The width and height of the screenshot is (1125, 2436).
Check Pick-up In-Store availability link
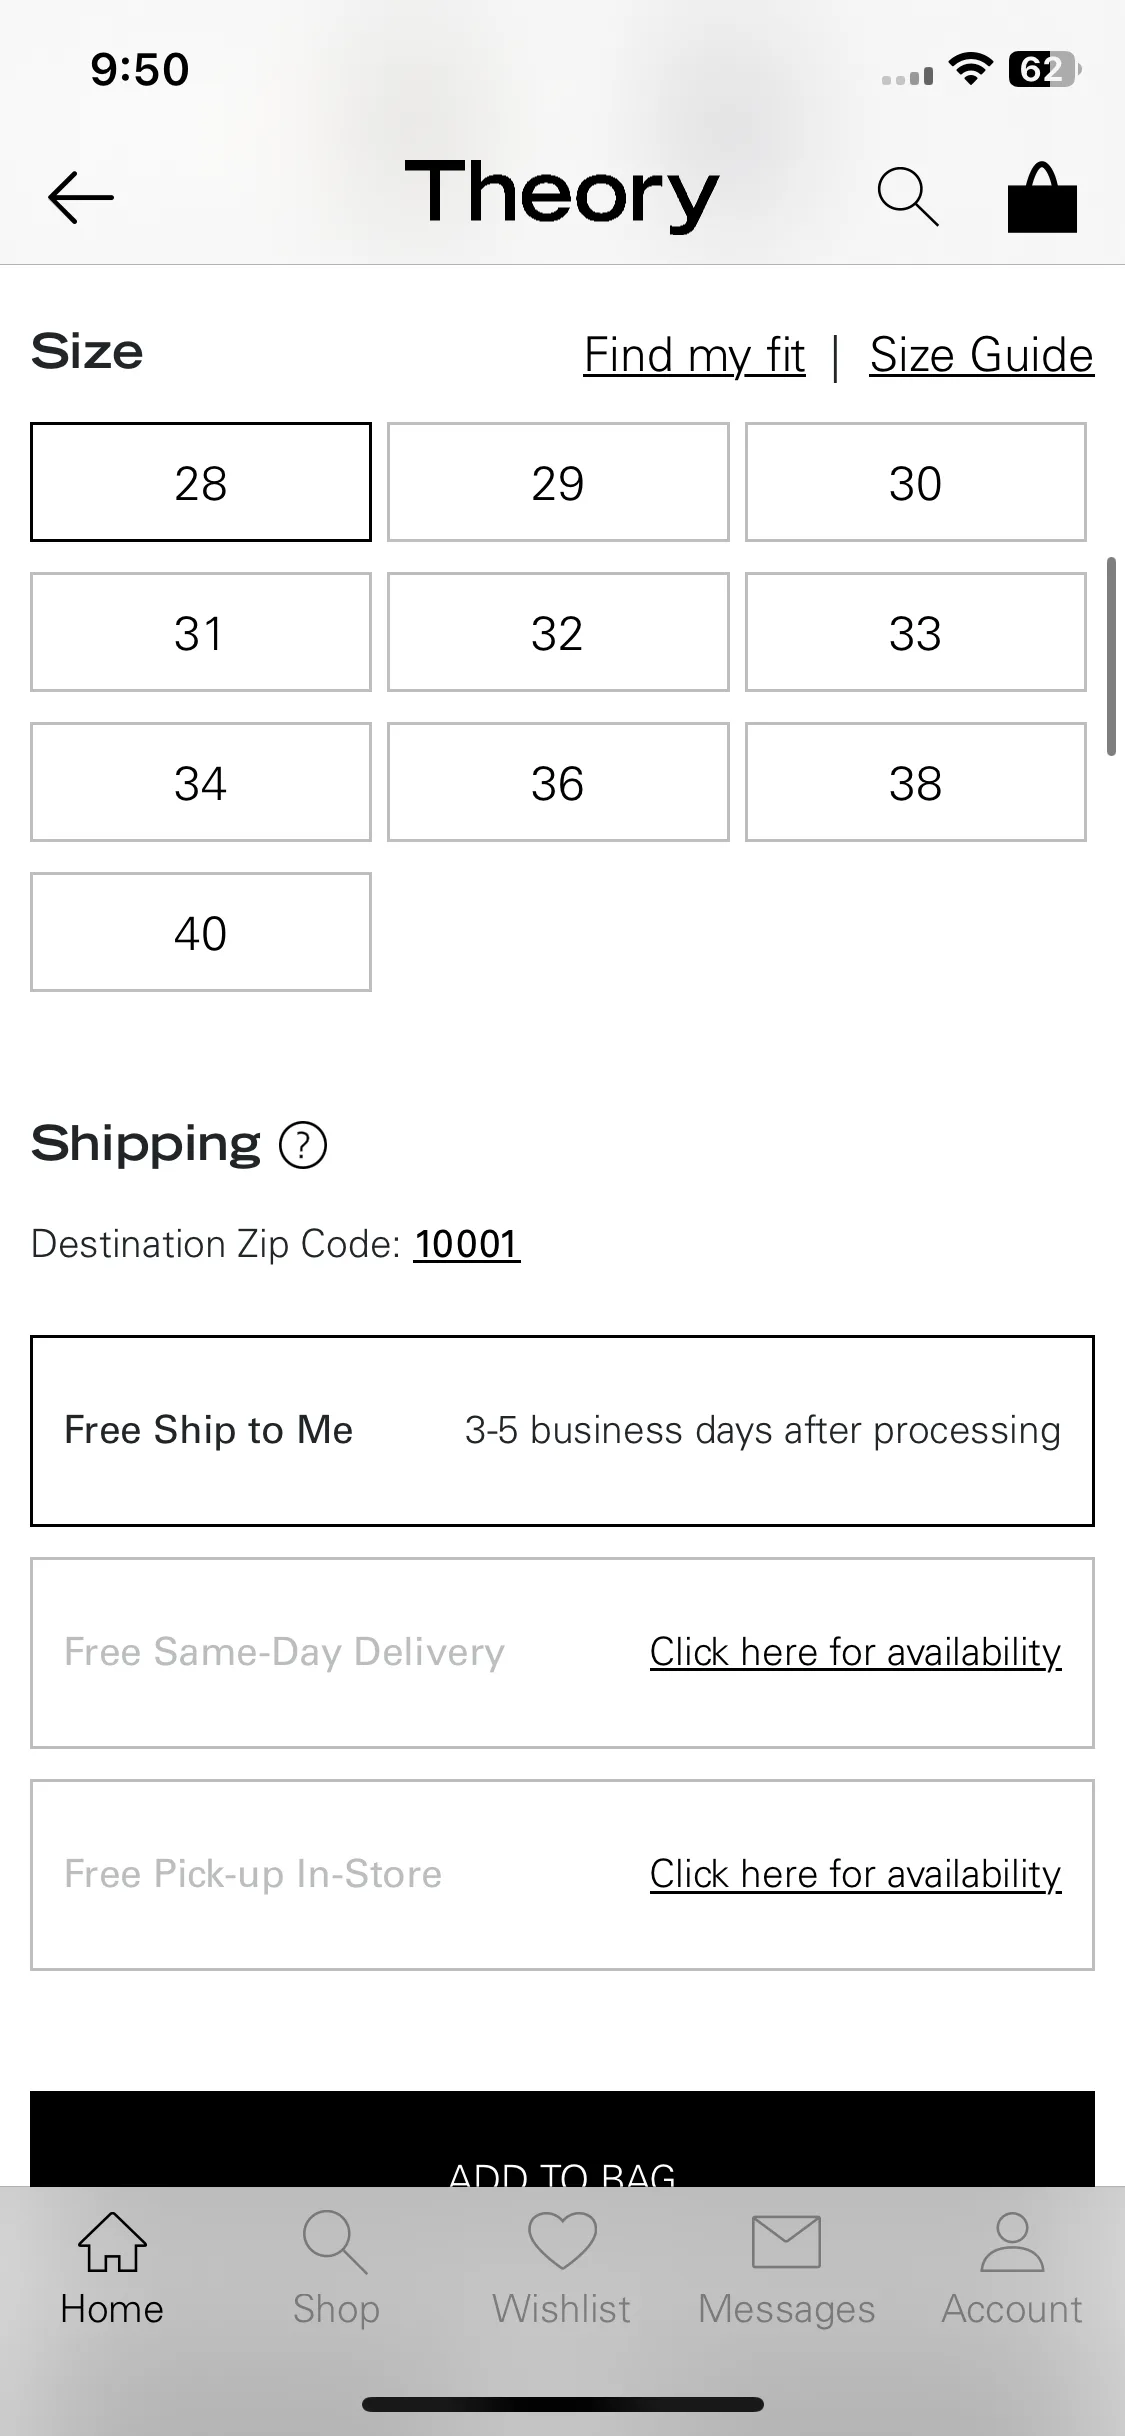coord(855,1875)
